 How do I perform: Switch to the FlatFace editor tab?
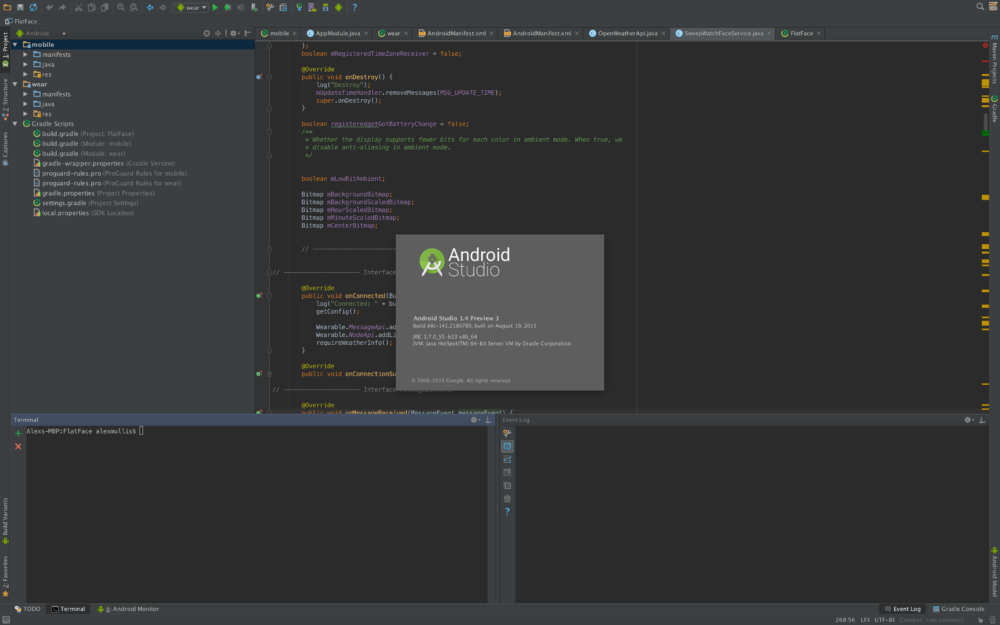800,31
